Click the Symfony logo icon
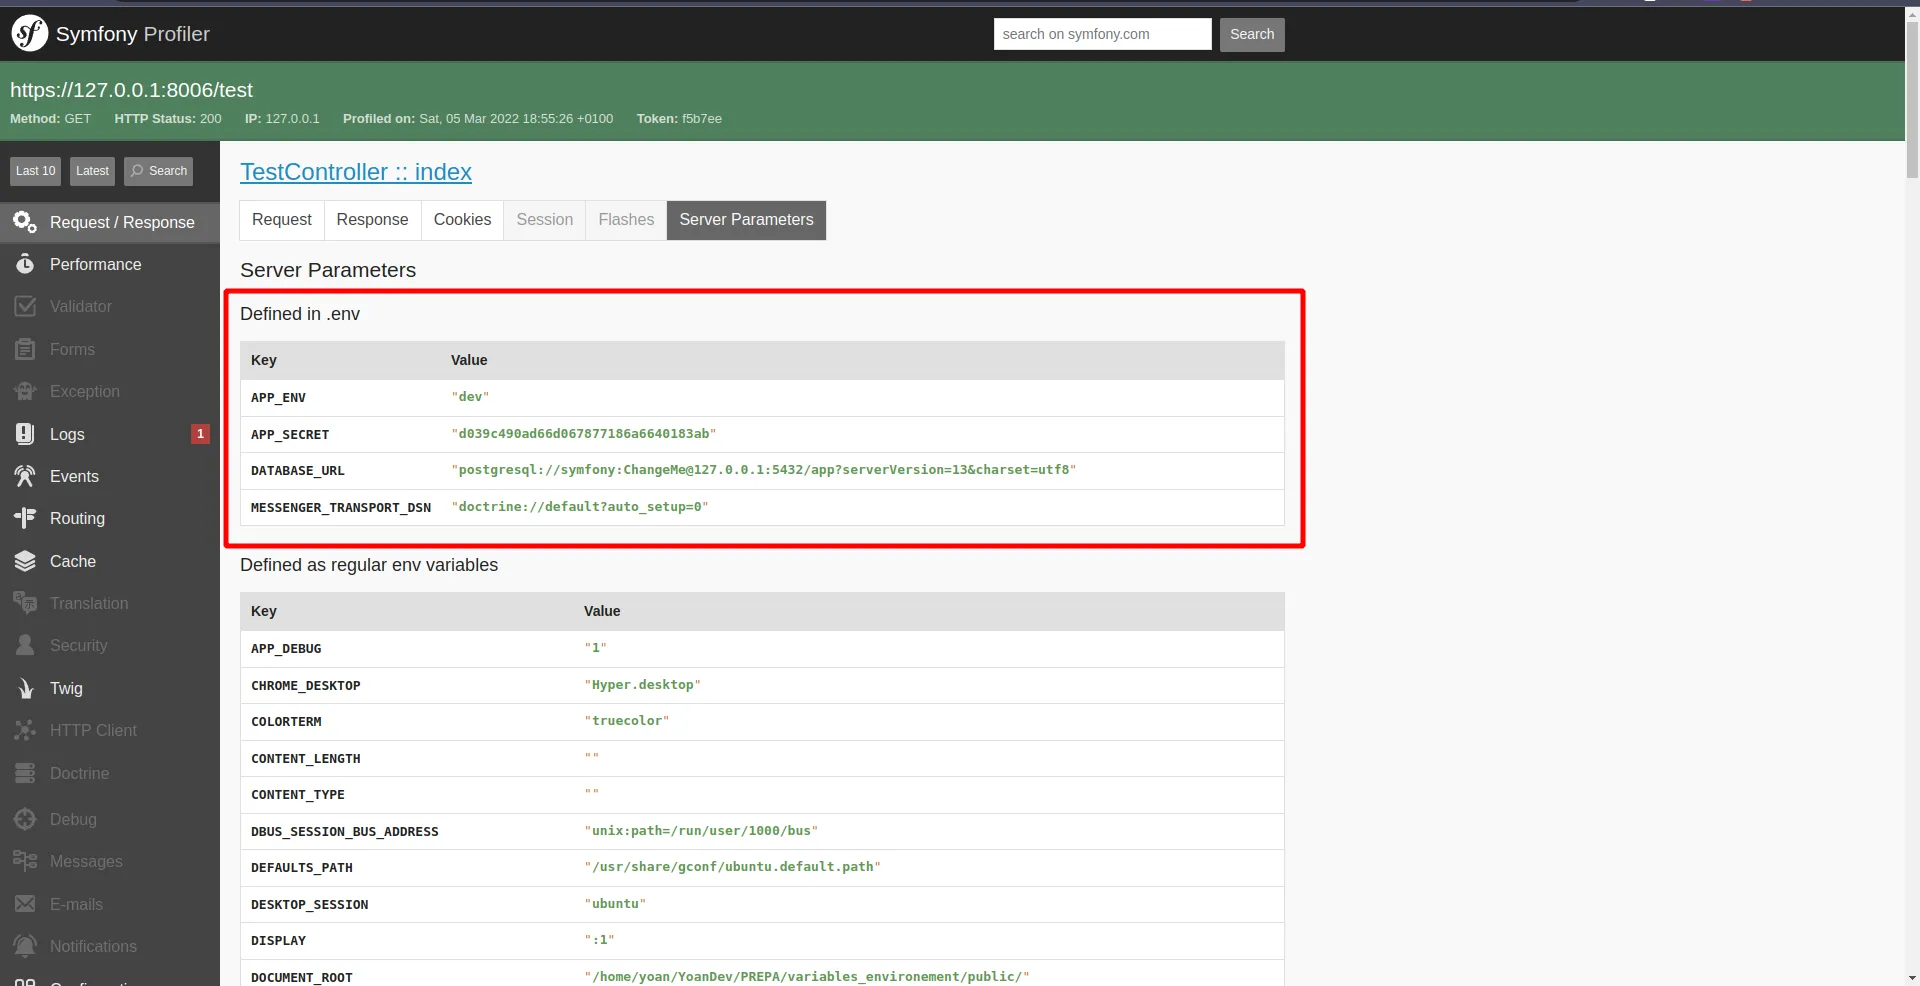 [x=29, y=34]
